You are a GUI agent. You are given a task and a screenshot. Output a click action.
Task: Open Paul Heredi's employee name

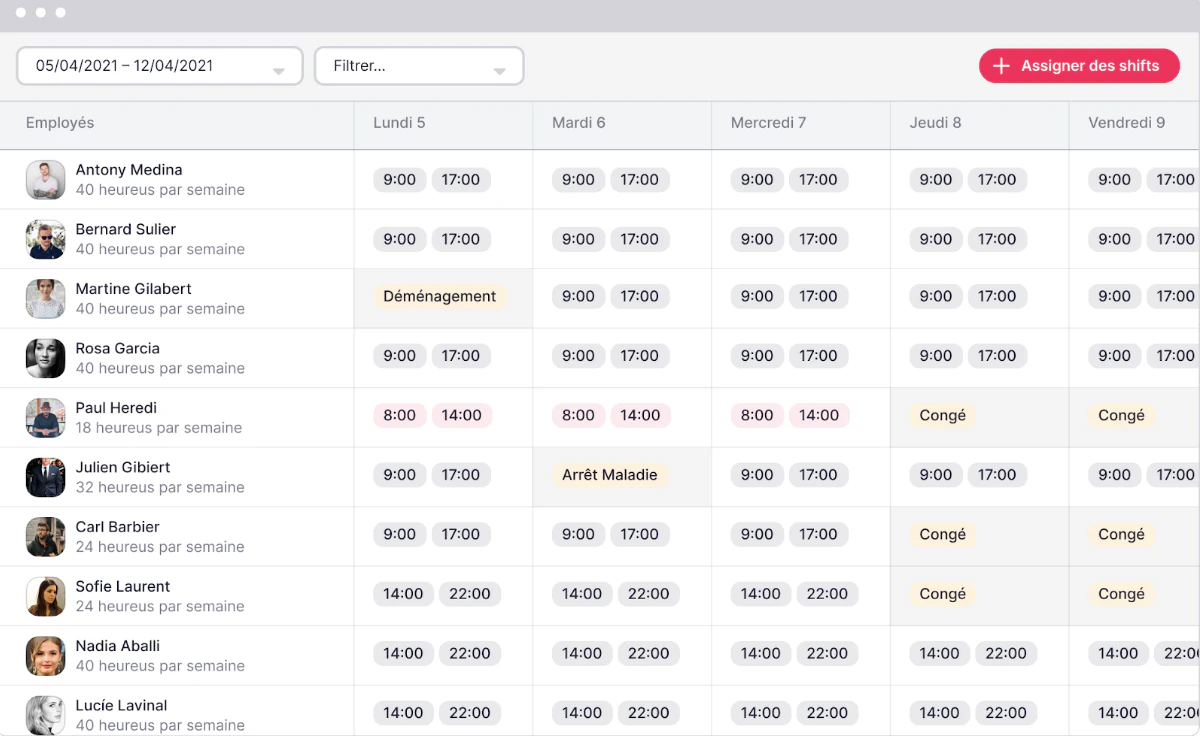[x=116, y=408]
